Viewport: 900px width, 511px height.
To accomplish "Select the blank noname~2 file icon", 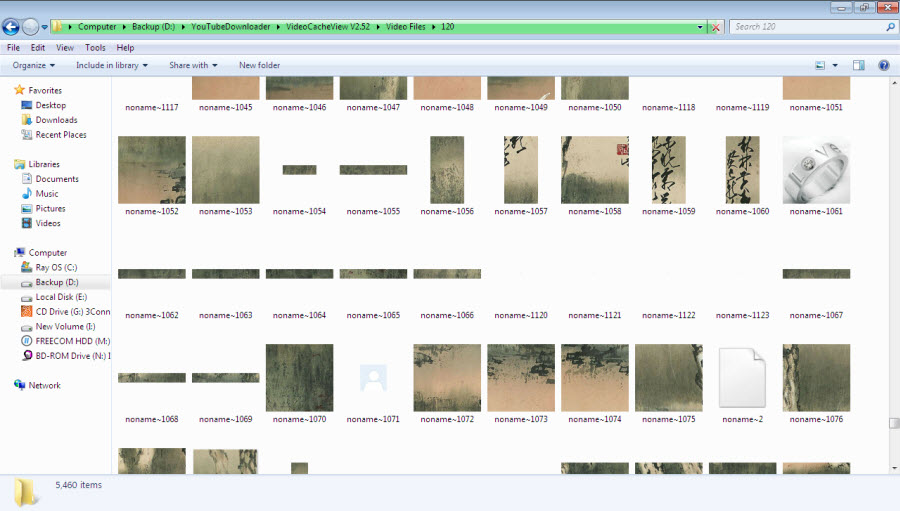I will click(742, 378).
